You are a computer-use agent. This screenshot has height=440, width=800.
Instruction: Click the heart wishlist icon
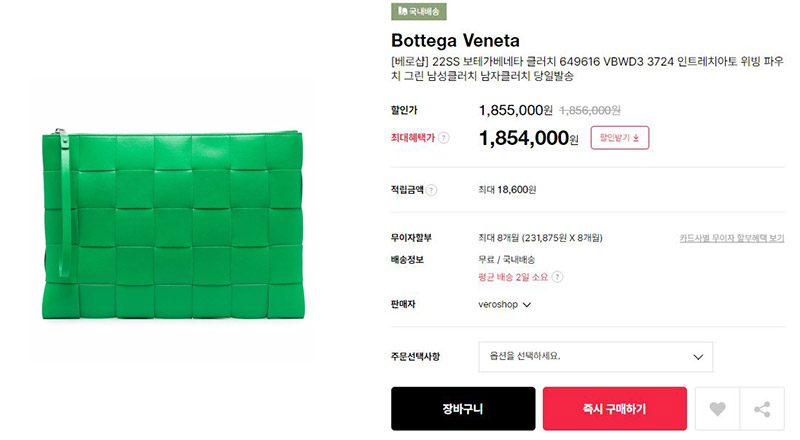point(717,409)
